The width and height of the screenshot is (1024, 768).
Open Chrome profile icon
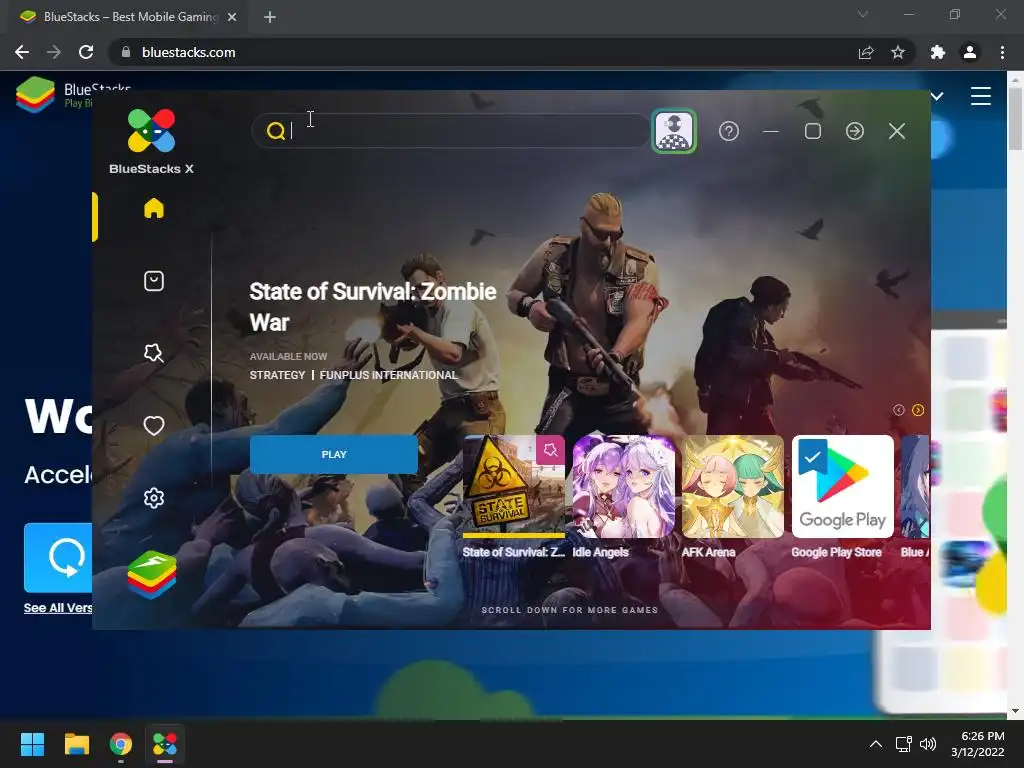pos(970,52)
